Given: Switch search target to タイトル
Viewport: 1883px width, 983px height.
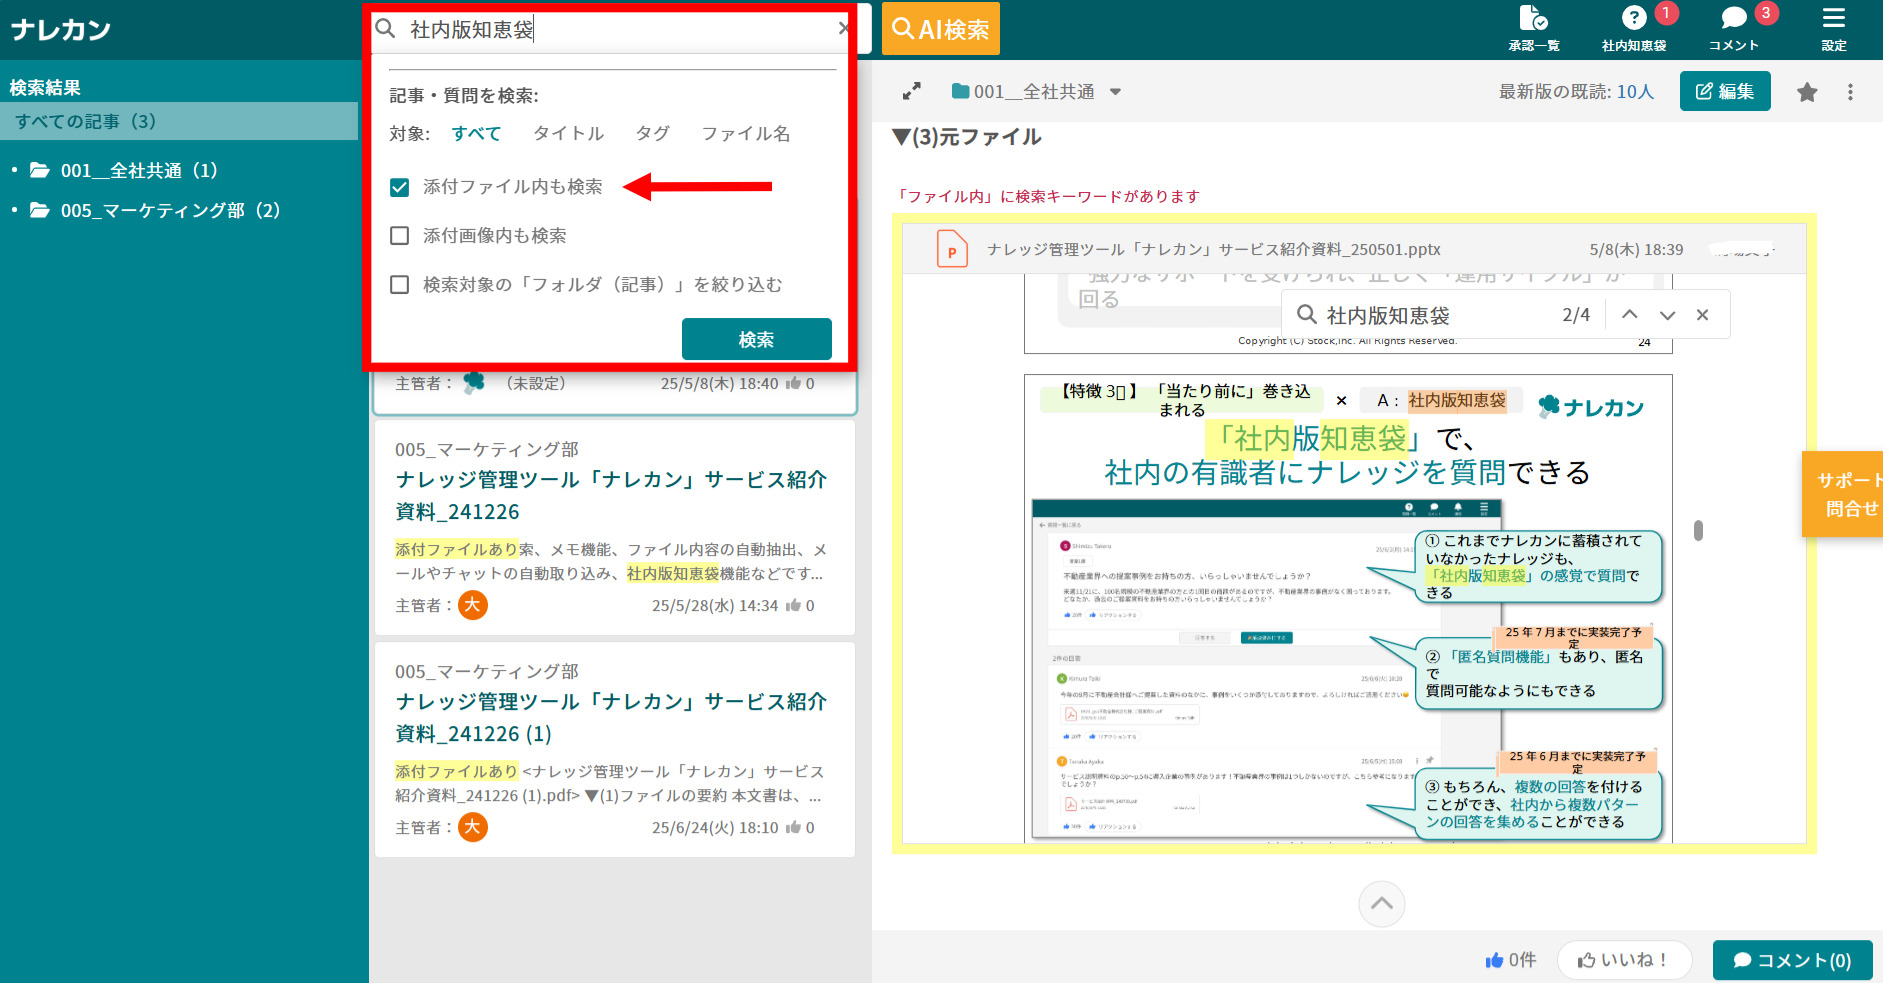Looking at the screenshot, I should tap(567, 133).
